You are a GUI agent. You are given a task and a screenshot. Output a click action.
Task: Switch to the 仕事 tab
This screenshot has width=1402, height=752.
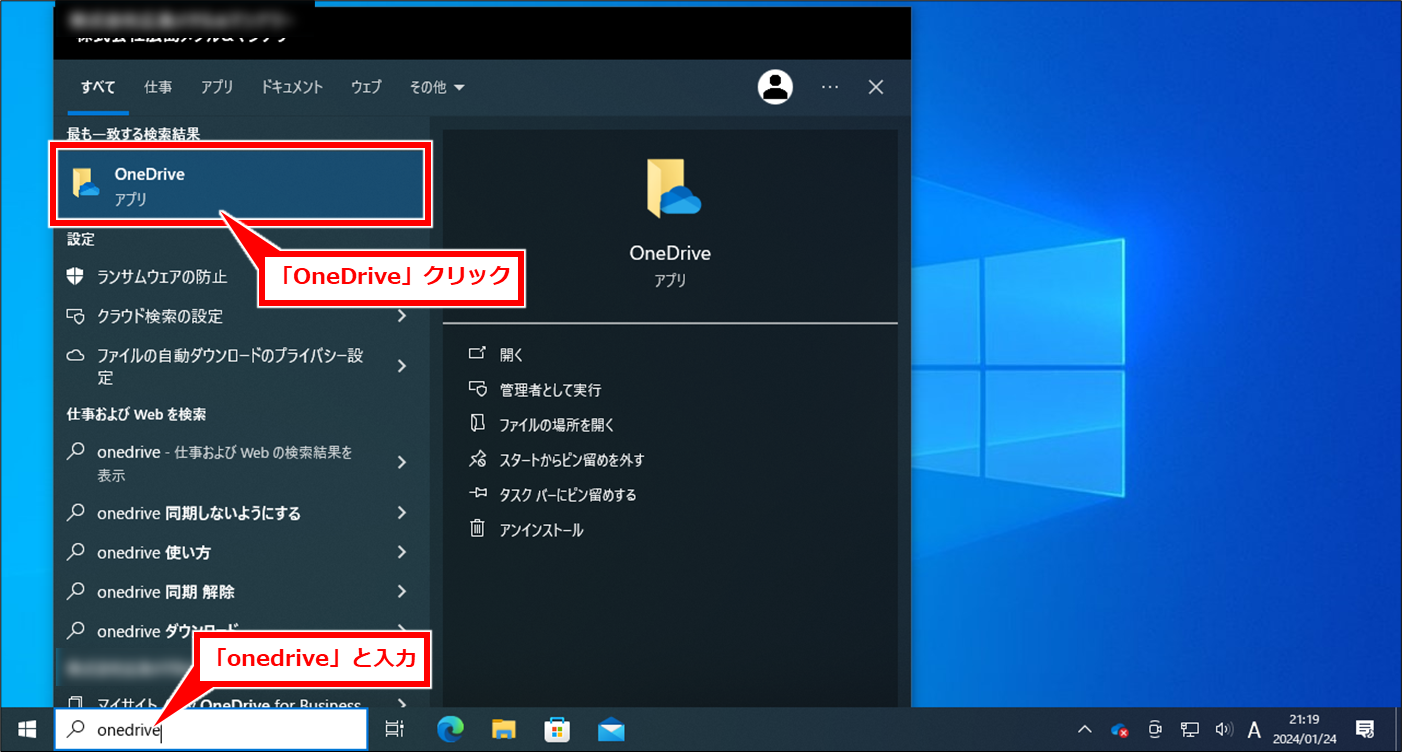158,87
